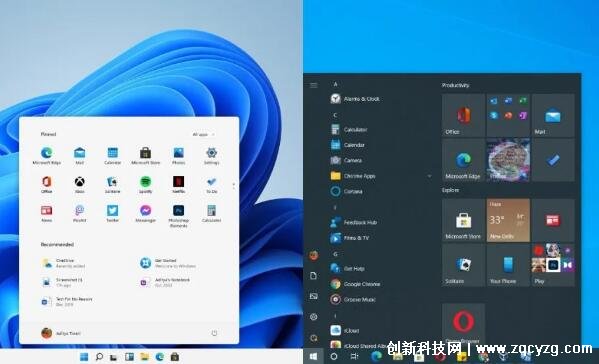Open Messenger from pinned apps
This screenshot has width=599, height=364.
[145, 214]
